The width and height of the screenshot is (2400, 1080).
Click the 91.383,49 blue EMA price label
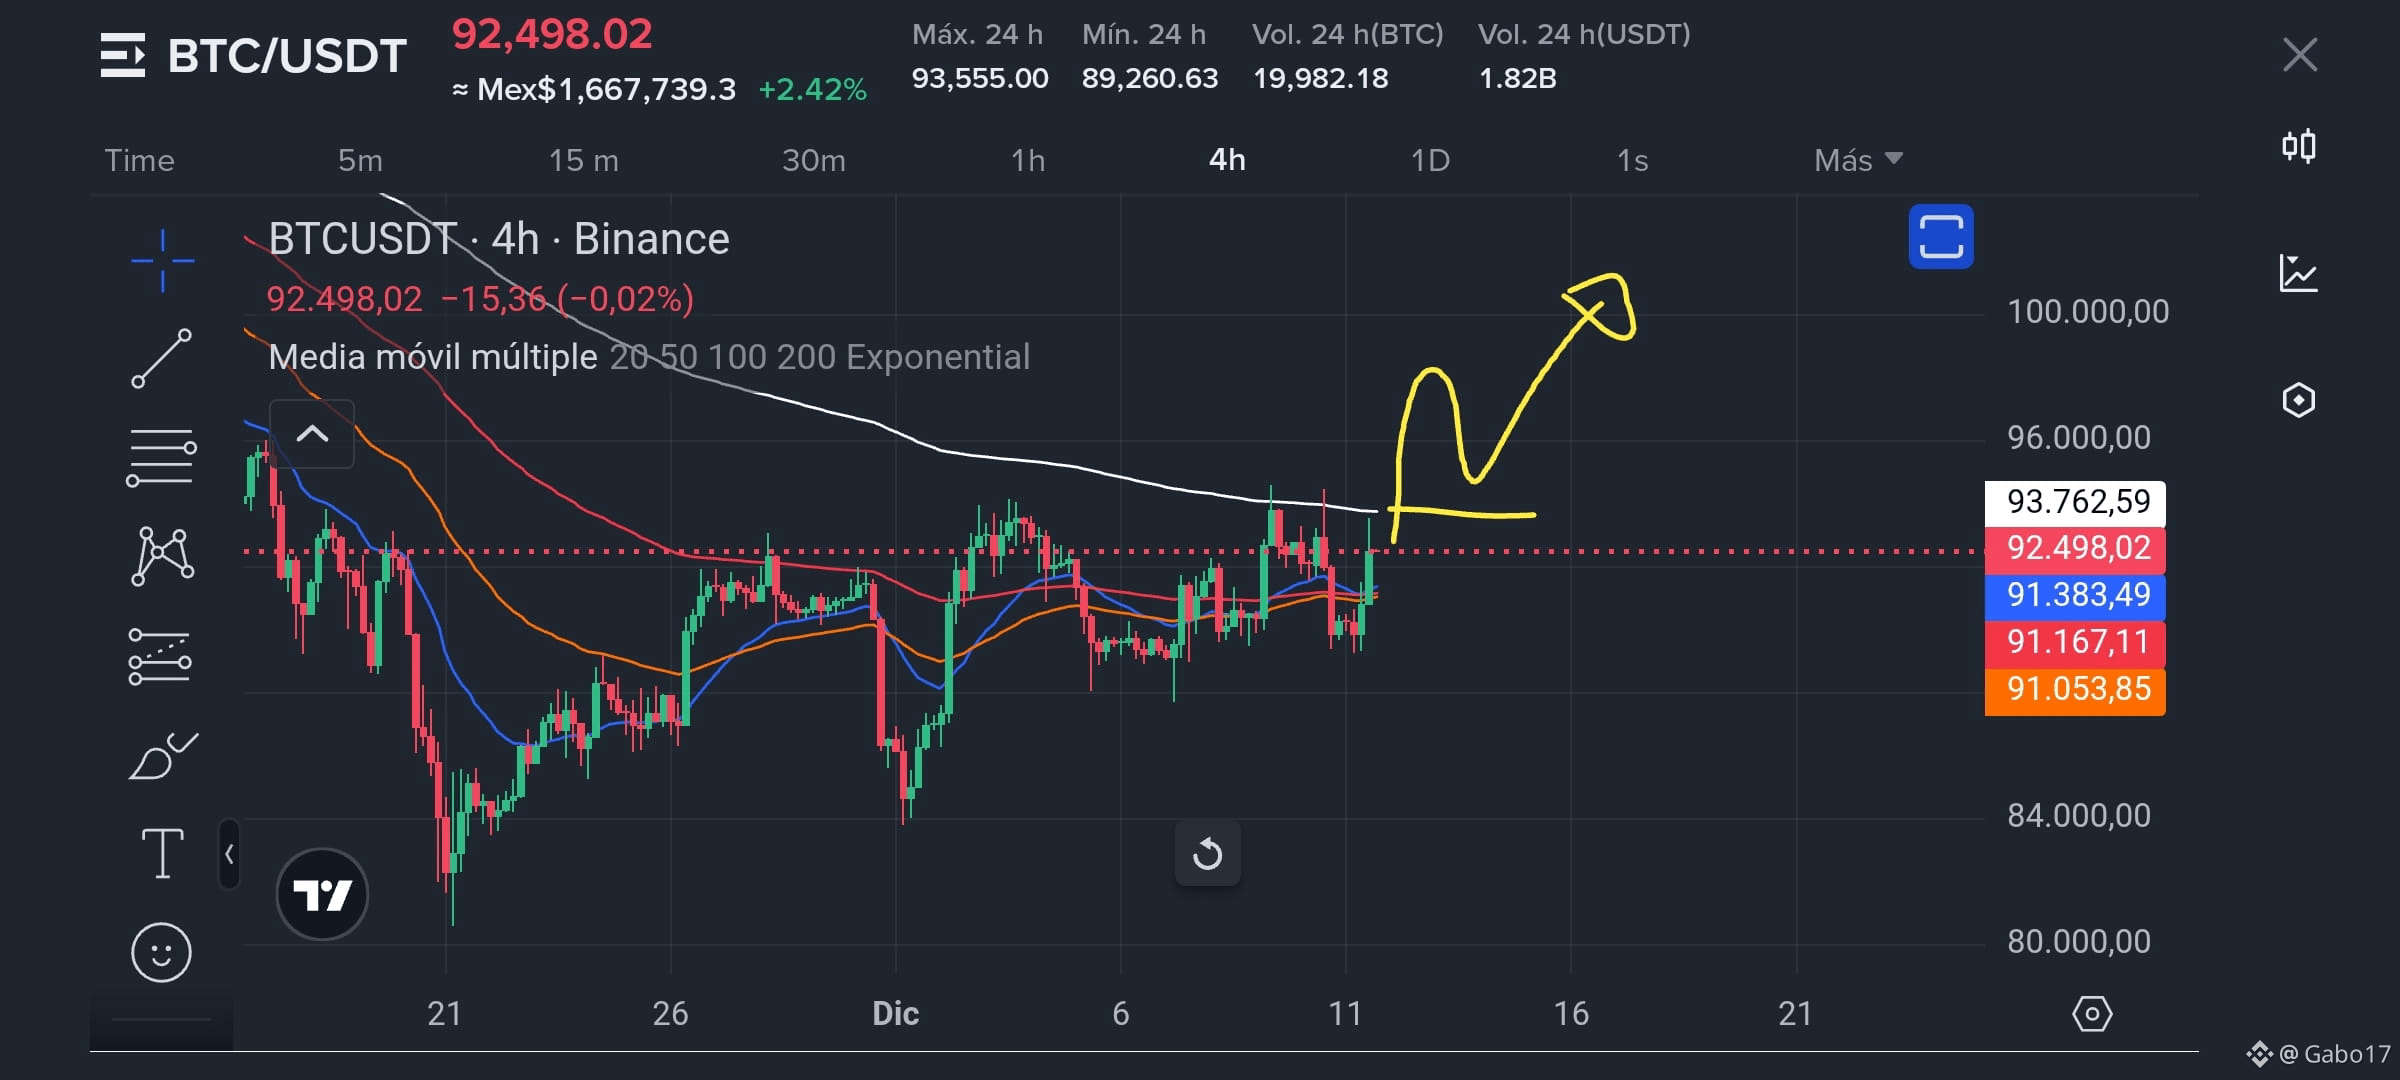(x=2075, y=596)
